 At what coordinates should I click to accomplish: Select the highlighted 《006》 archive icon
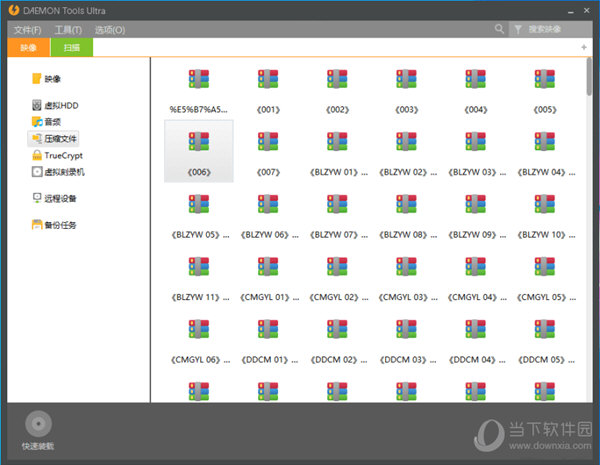tap(199, 142)
